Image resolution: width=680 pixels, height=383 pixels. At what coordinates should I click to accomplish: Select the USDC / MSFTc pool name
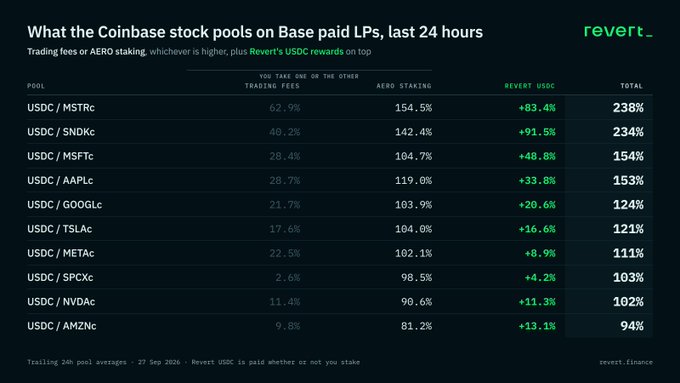60,156
